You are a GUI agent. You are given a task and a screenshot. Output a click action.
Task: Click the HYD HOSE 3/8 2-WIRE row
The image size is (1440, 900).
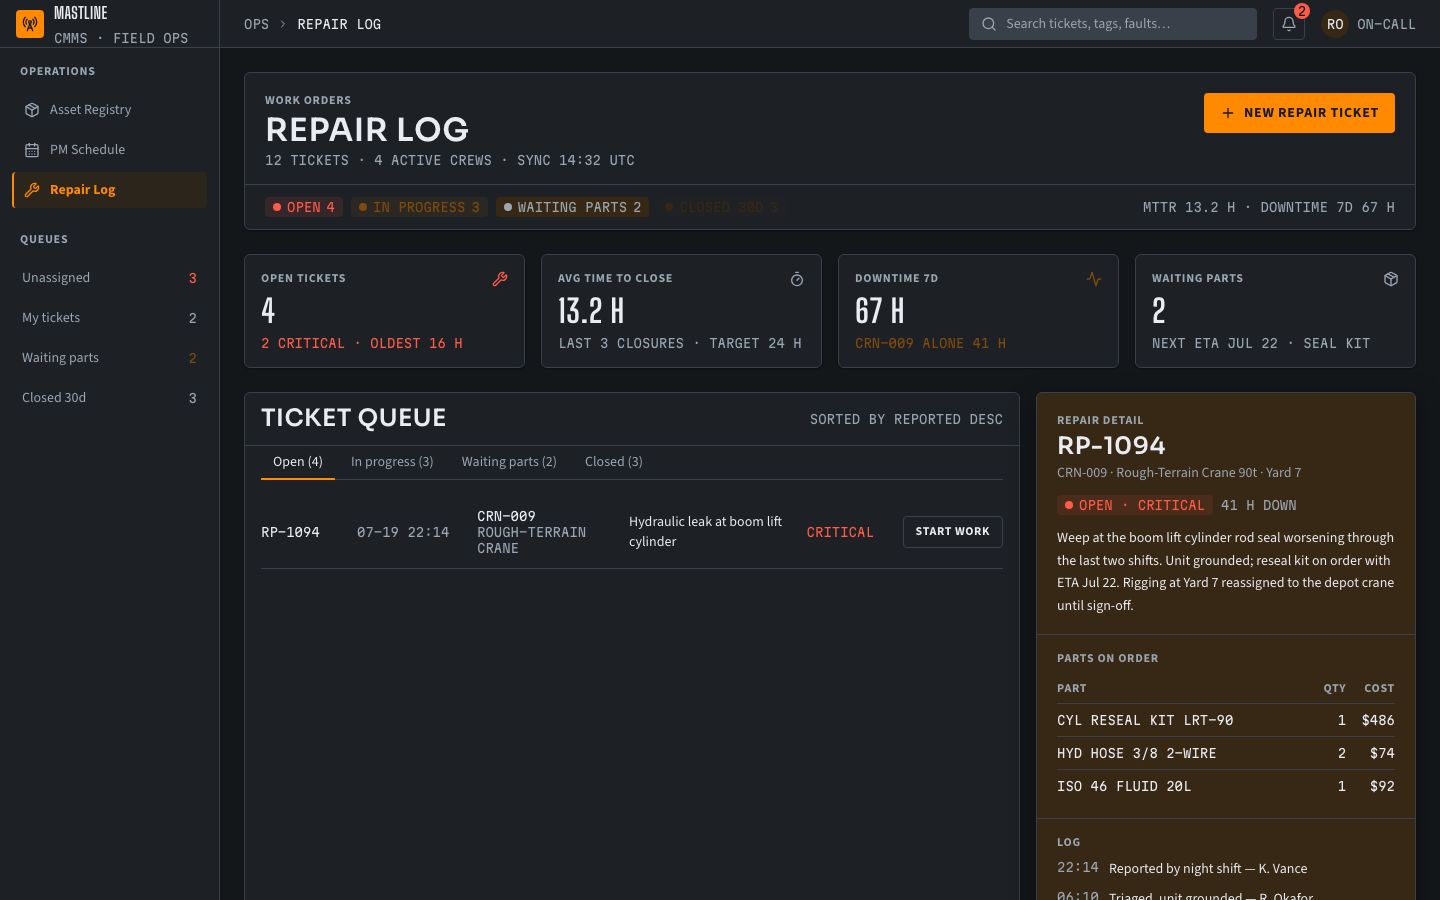point(1226,753)
